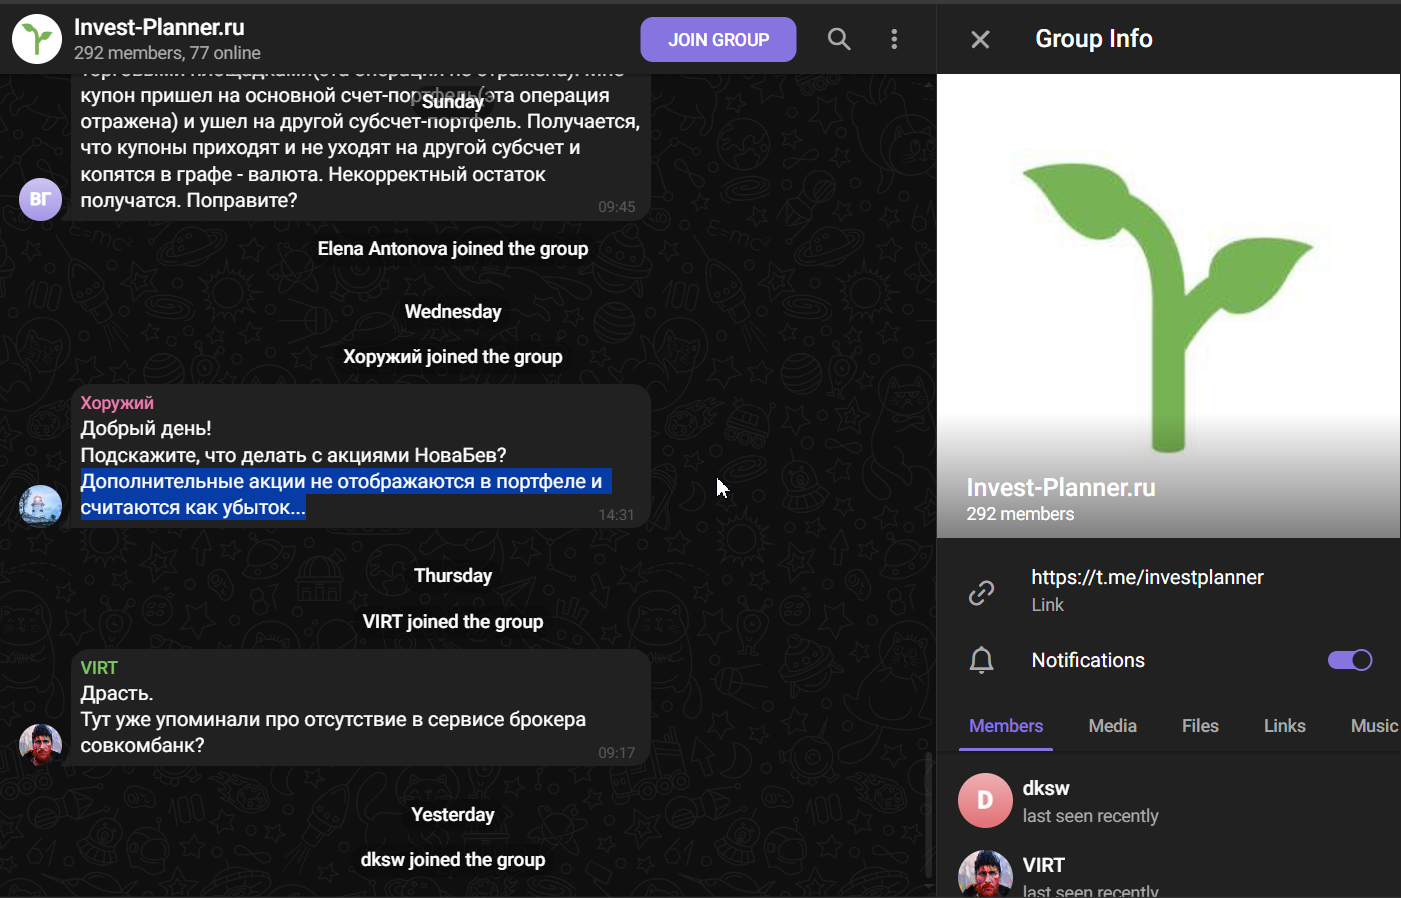
Task: Click the ВГ sender avatar
Action: point(40,199)
